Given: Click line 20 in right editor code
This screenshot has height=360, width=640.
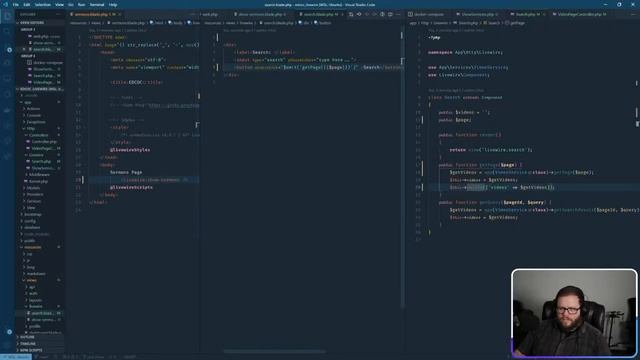Looking at the screenshot, I should (x=502, y=187).
